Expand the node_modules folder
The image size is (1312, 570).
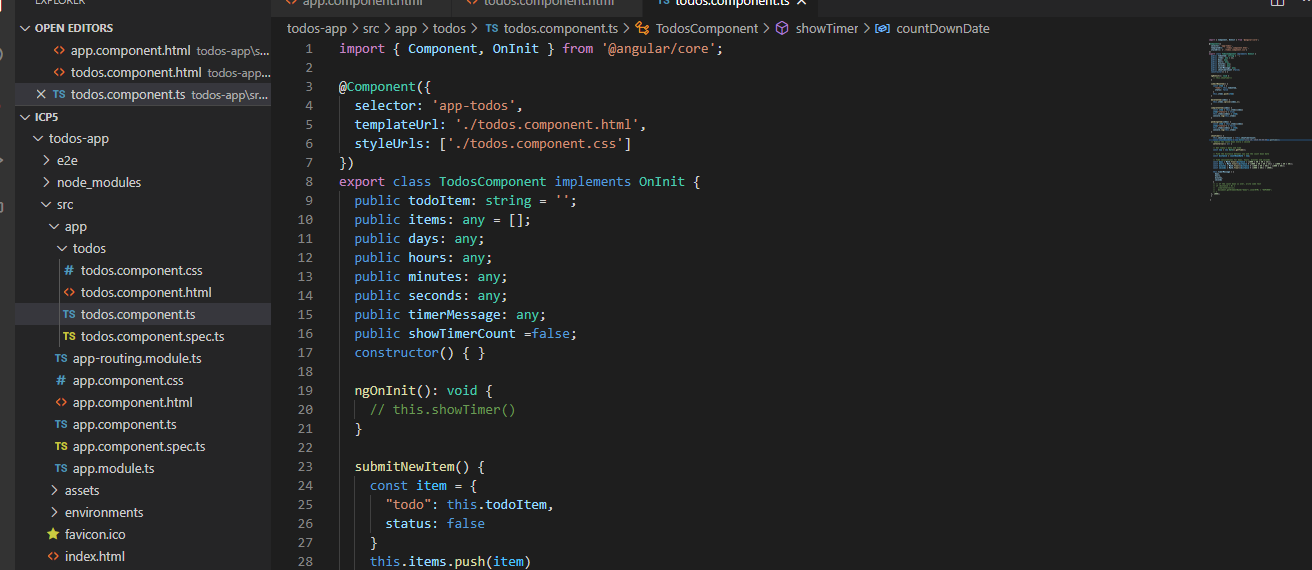tap(47, 182)
